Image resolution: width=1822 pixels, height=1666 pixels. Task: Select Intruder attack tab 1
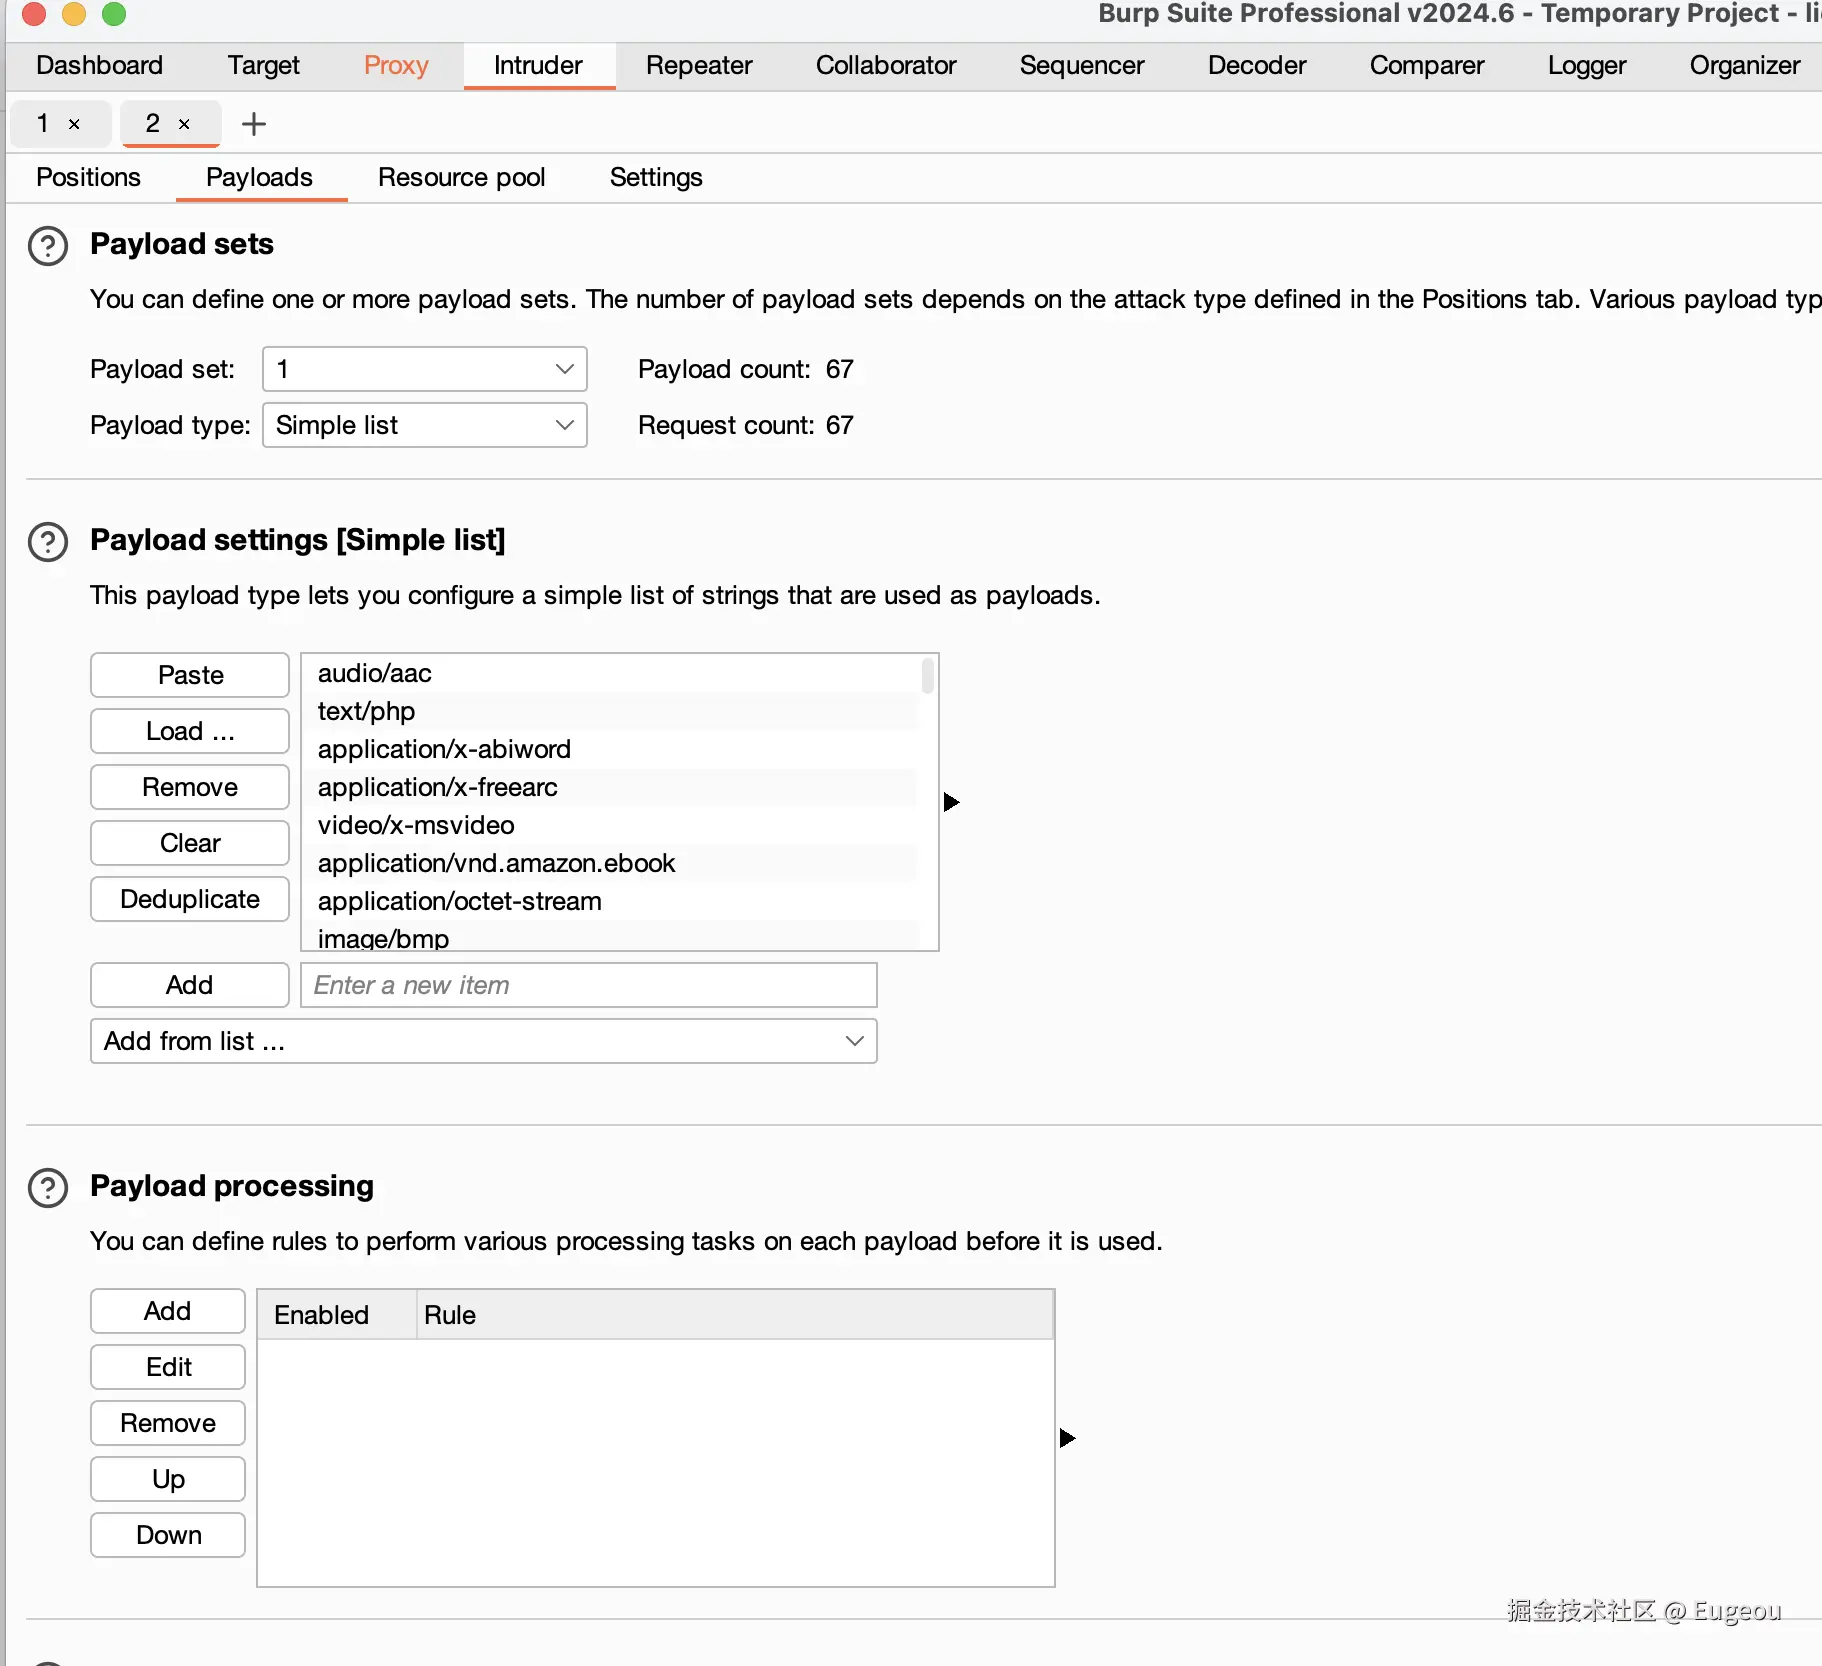44,124
